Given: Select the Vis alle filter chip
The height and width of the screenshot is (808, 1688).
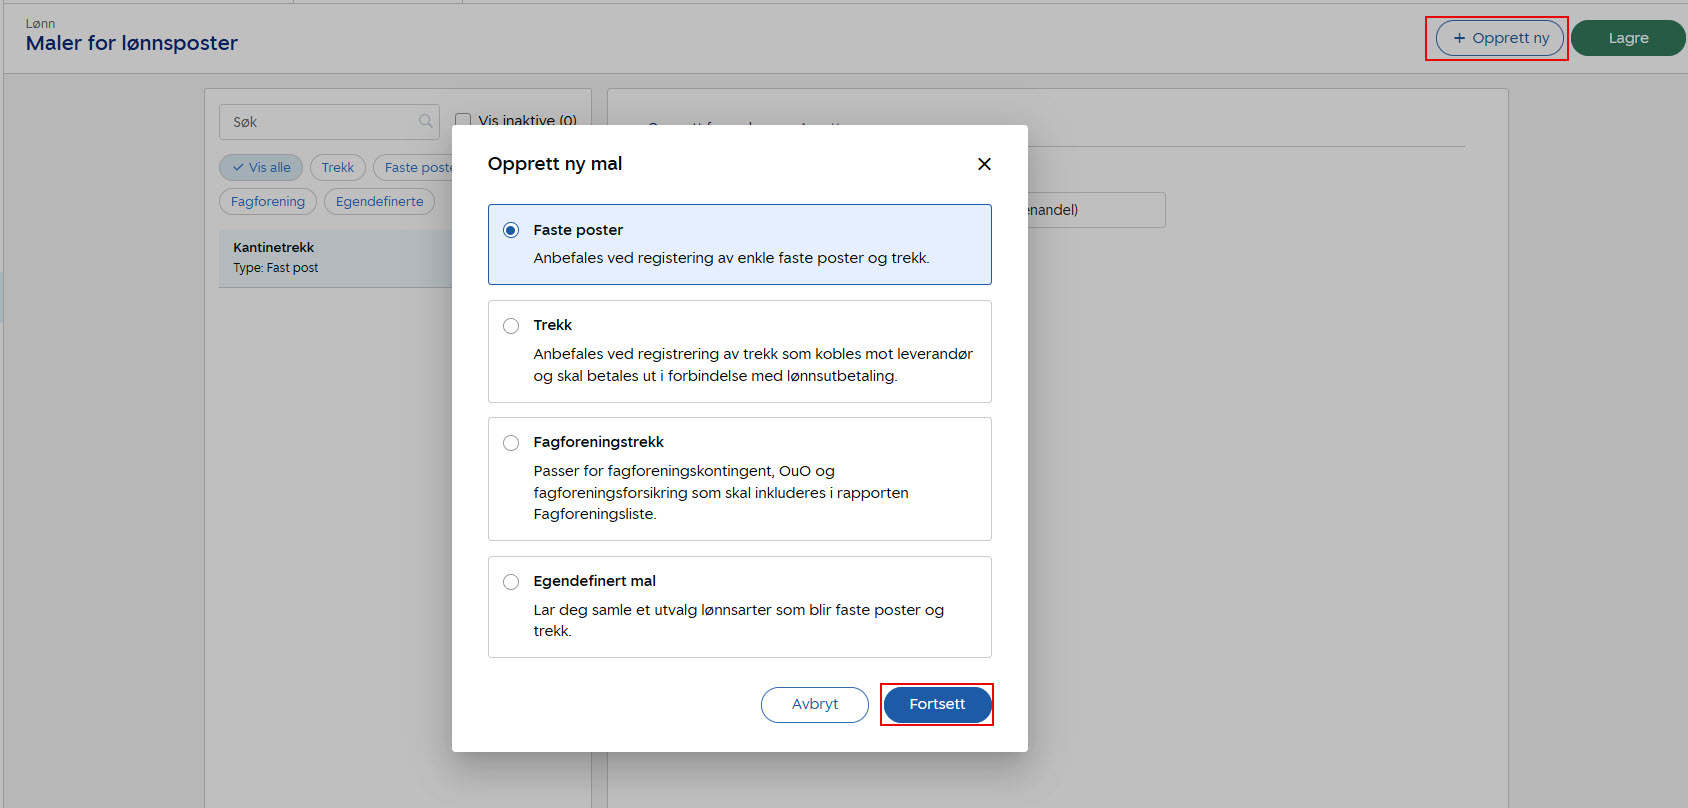Looking at the screenshot, I should tap(261, 168).
